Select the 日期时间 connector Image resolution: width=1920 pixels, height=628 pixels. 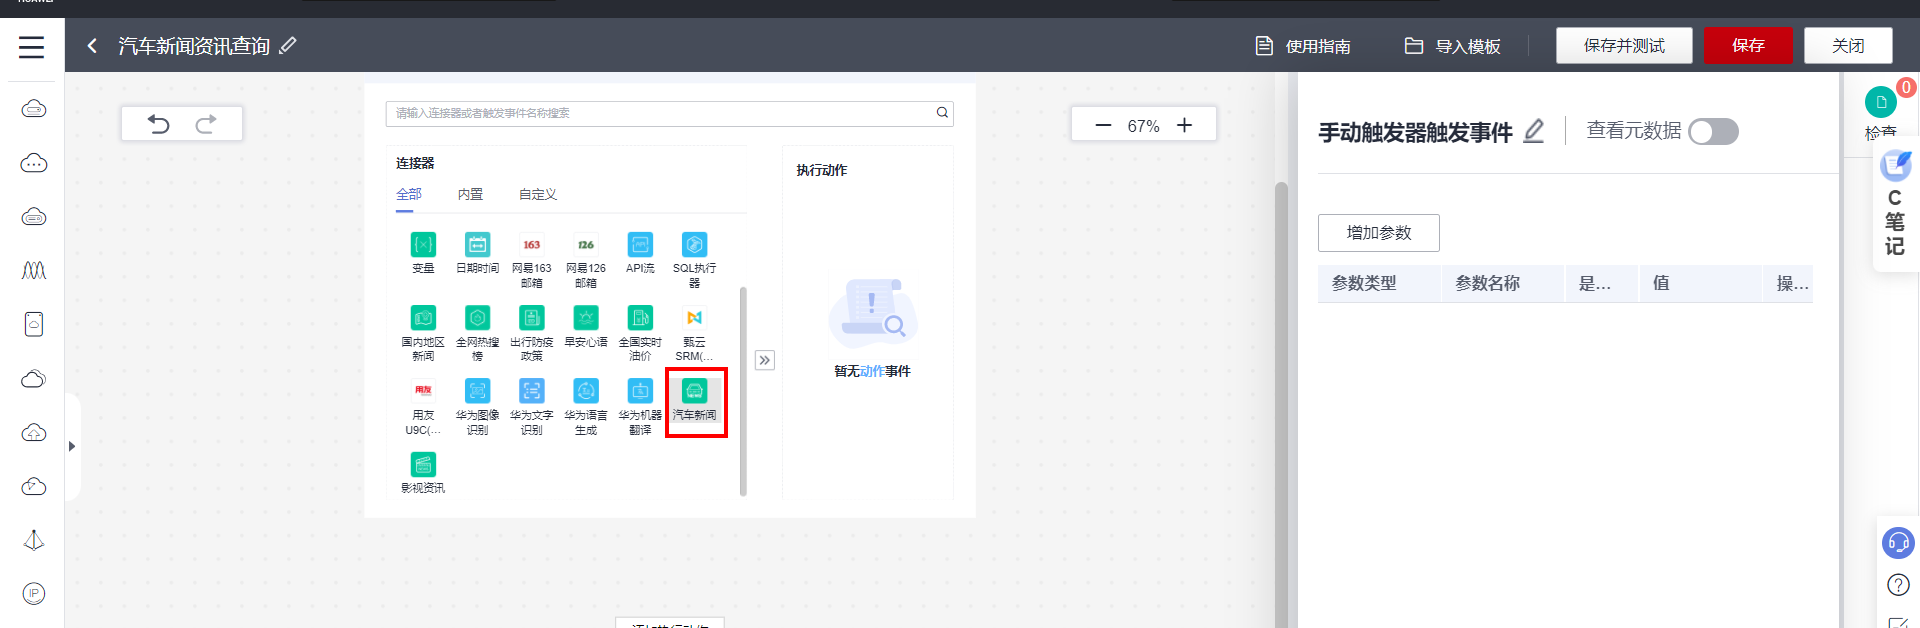point(477,245)
